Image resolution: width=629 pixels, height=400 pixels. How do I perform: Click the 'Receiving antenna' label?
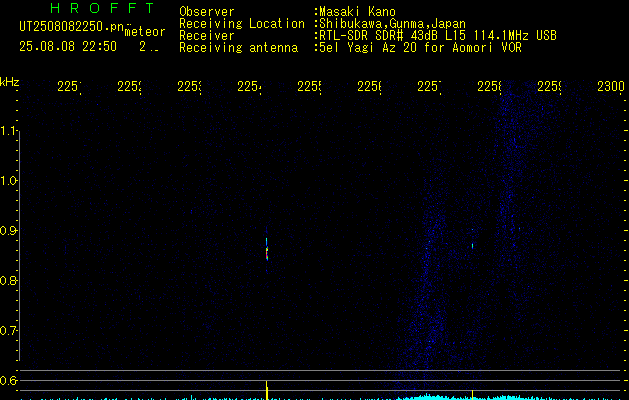tap(239, 48)
